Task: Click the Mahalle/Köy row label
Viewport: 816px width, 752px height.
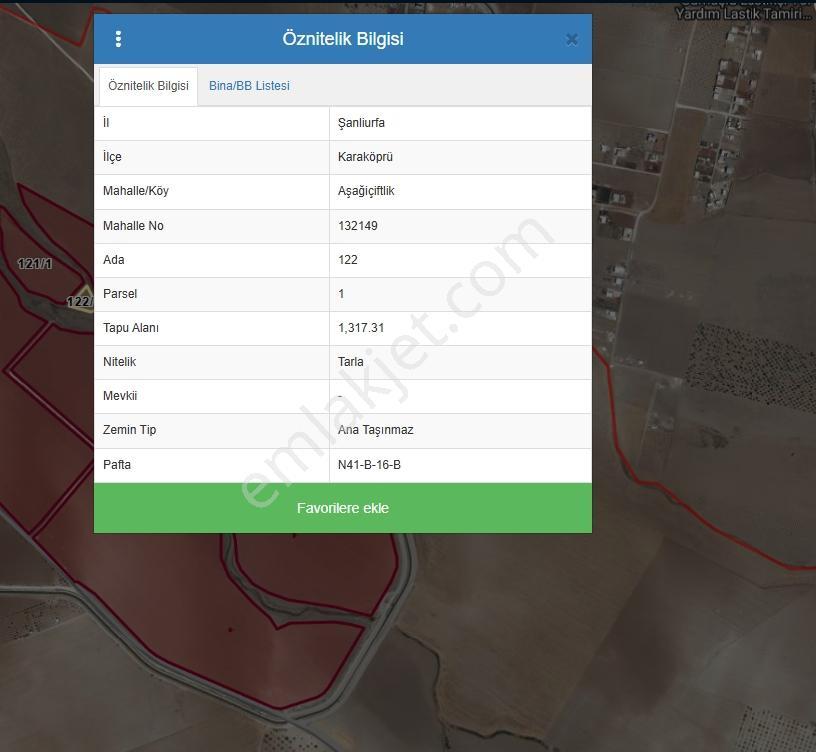Action: [x=136, y=191]
